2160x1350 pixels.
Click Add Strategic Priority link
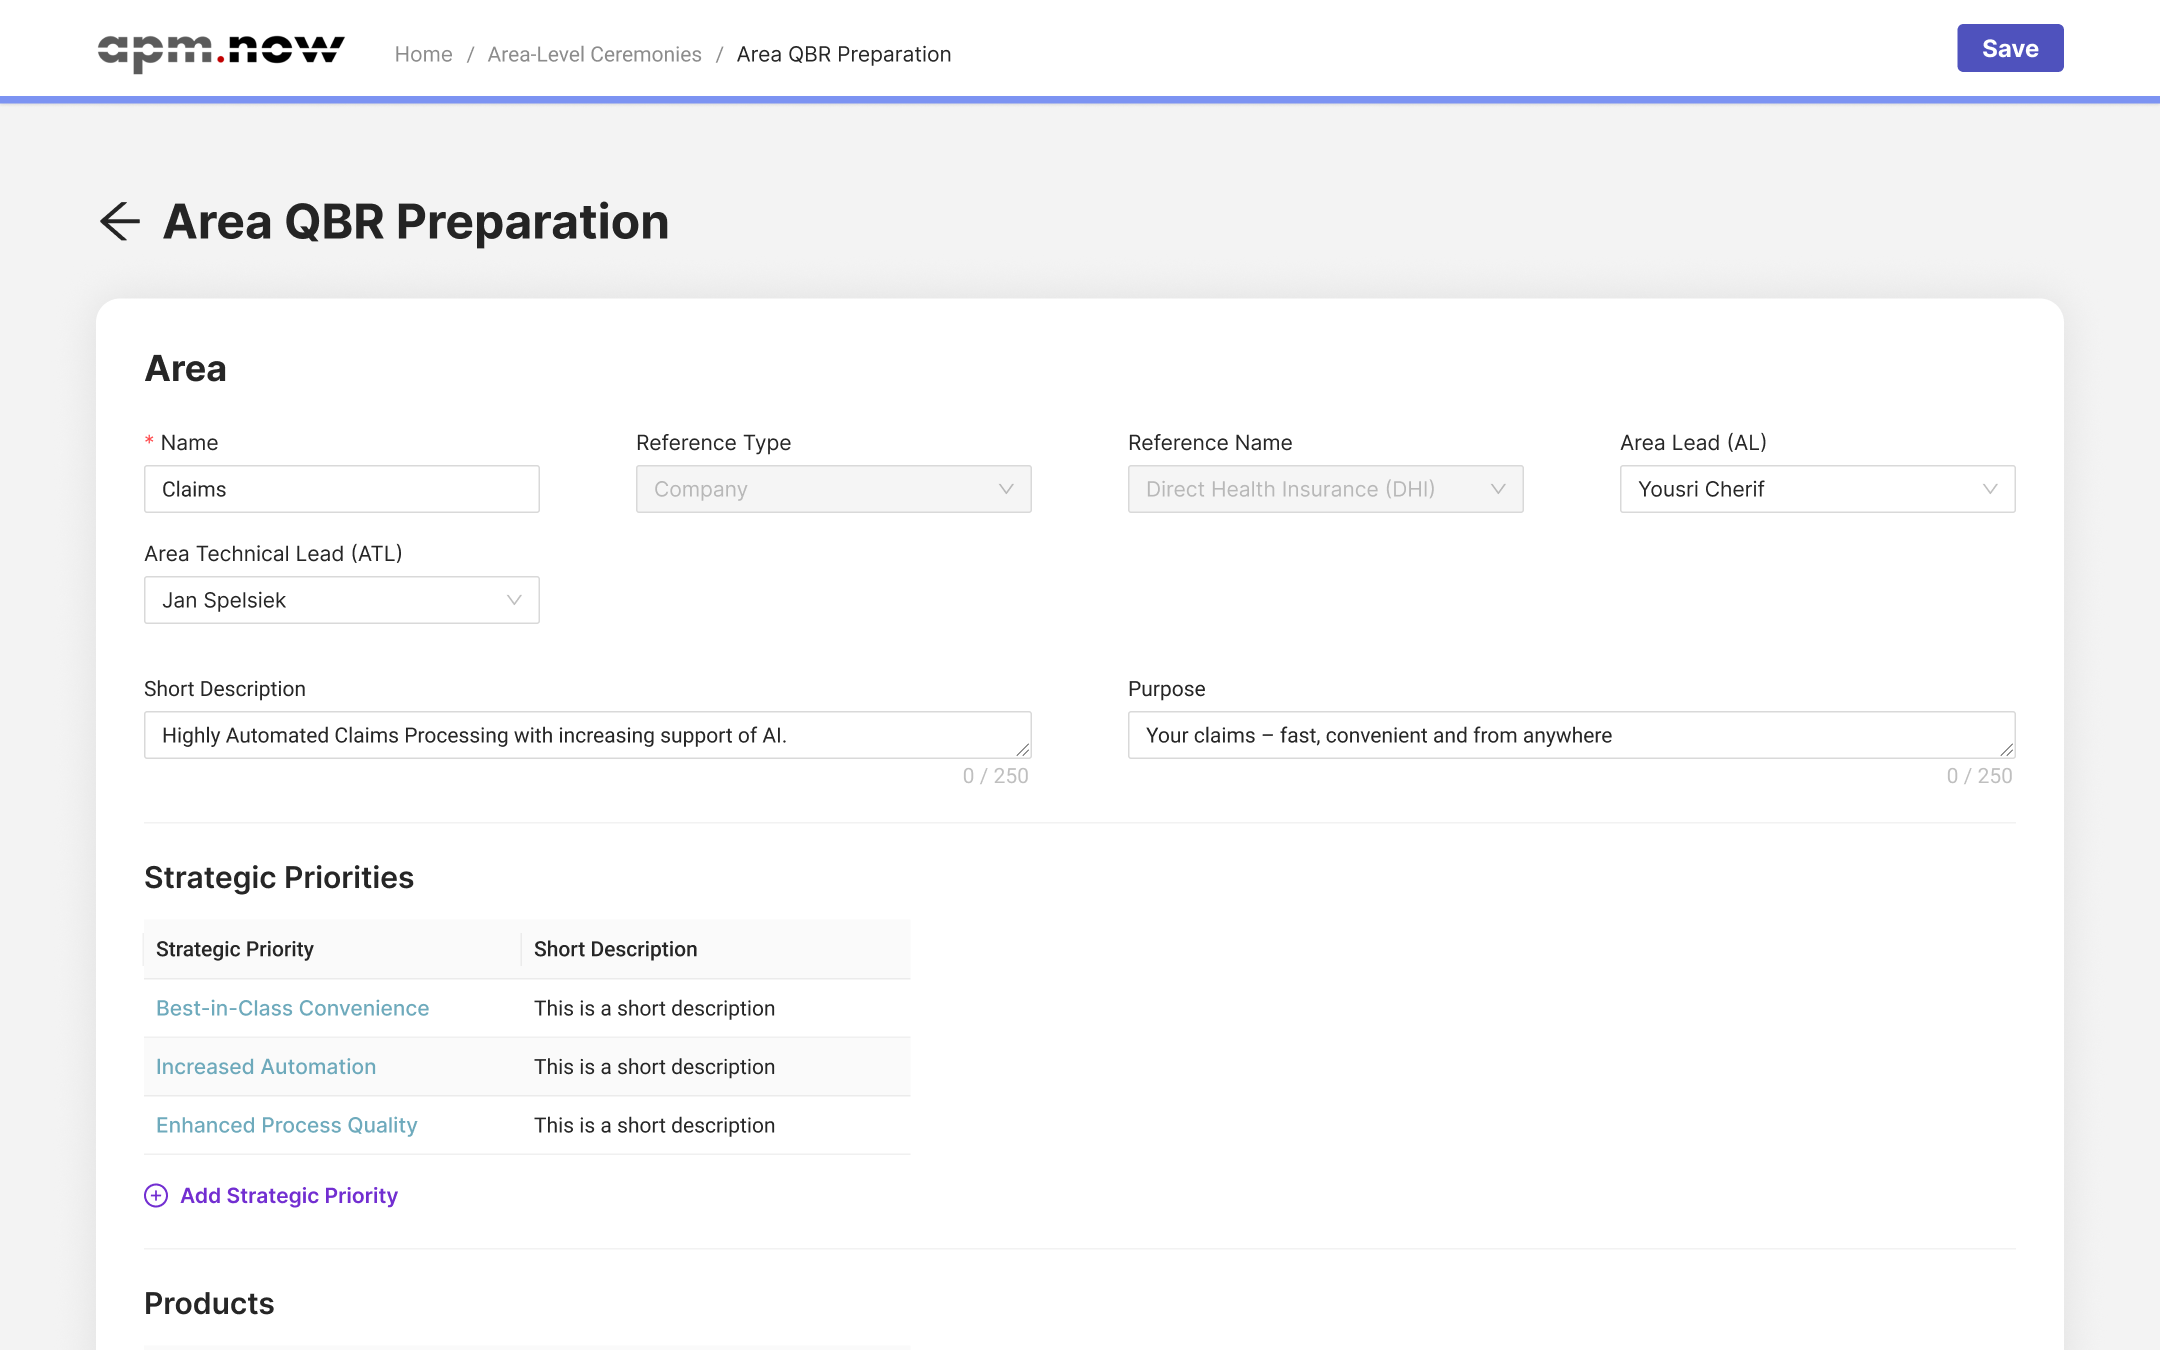tap(289, 1196)
